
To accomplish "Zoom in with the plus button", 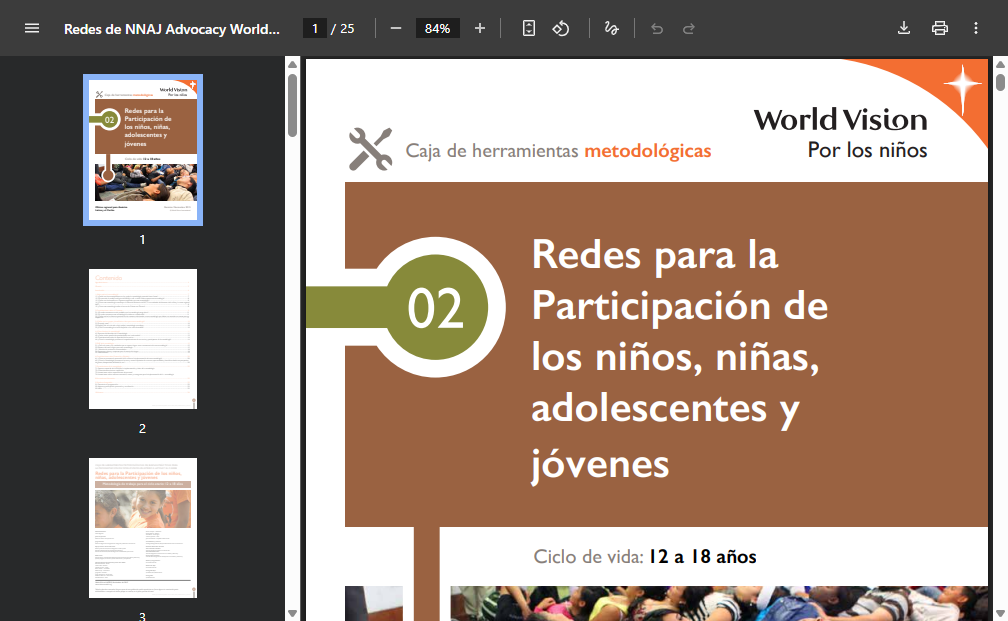I will [480, 28].
